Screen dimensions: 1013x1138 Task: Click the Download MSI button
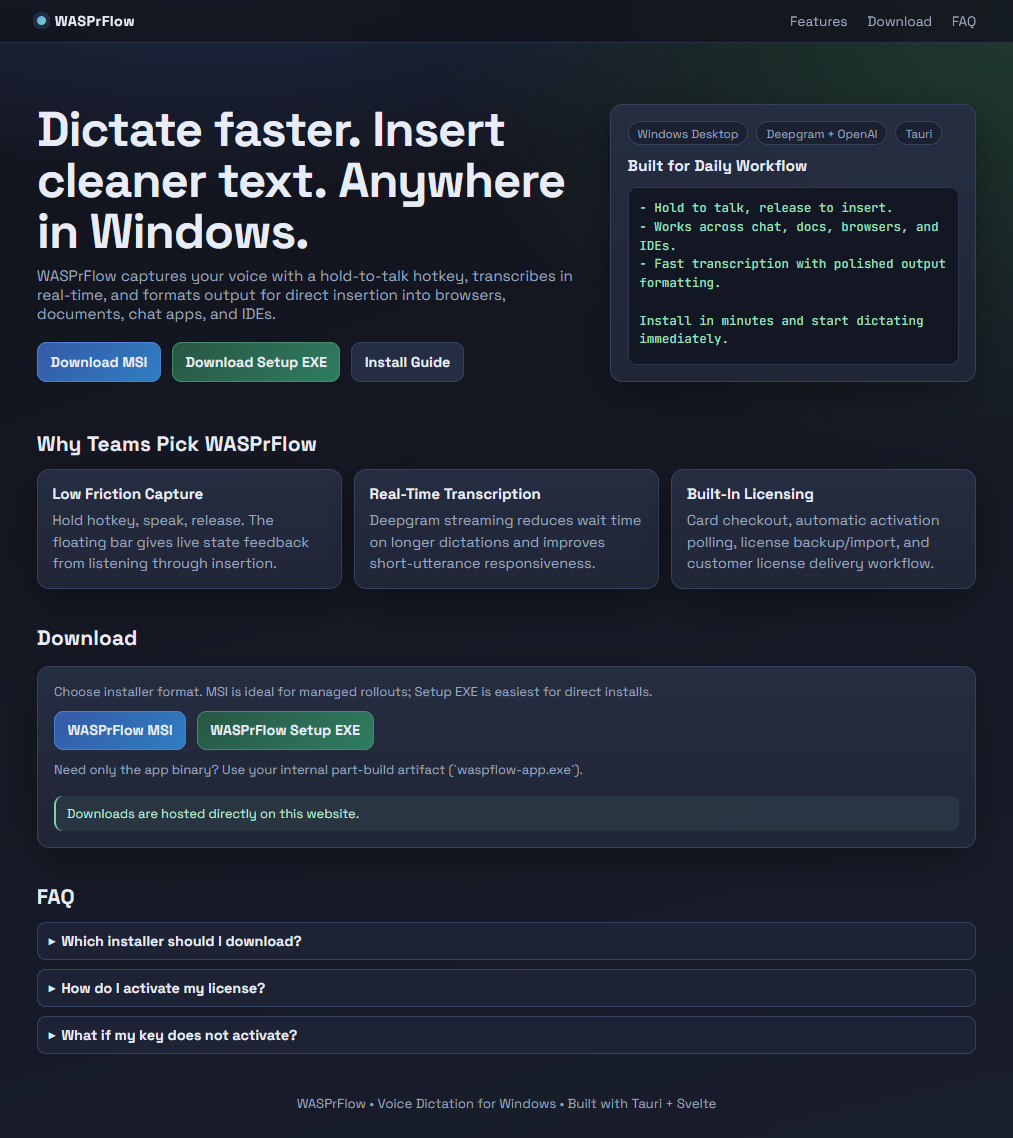point(98,361)
